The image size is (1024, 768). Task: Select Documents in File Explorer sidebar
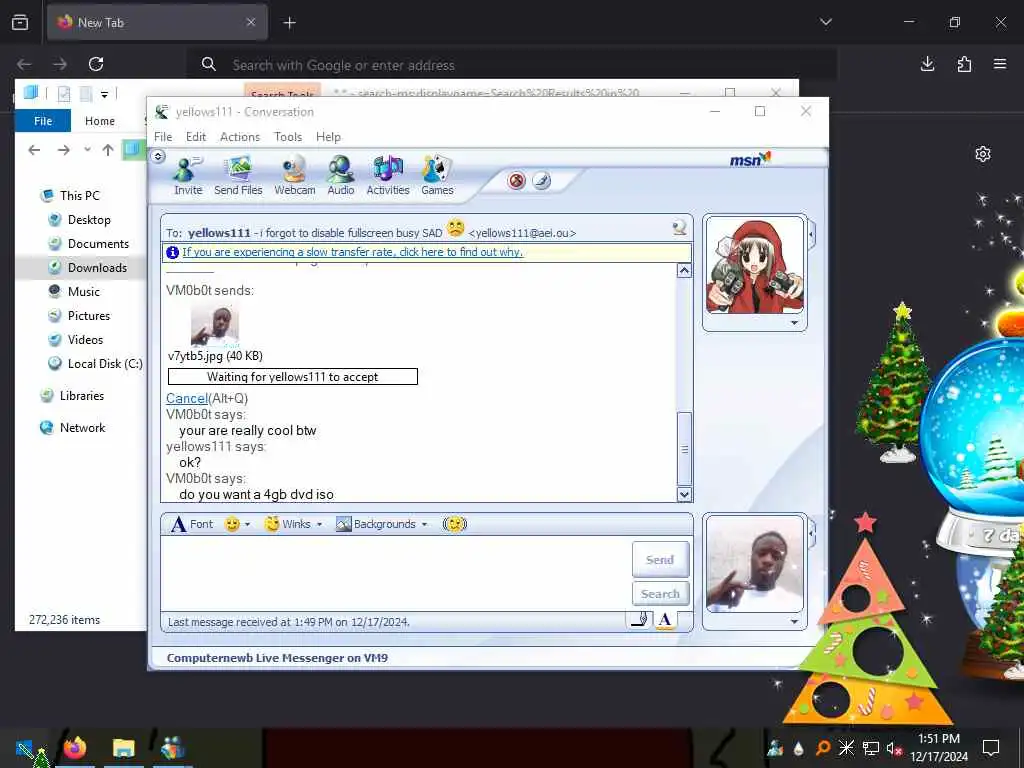point(98,244)
